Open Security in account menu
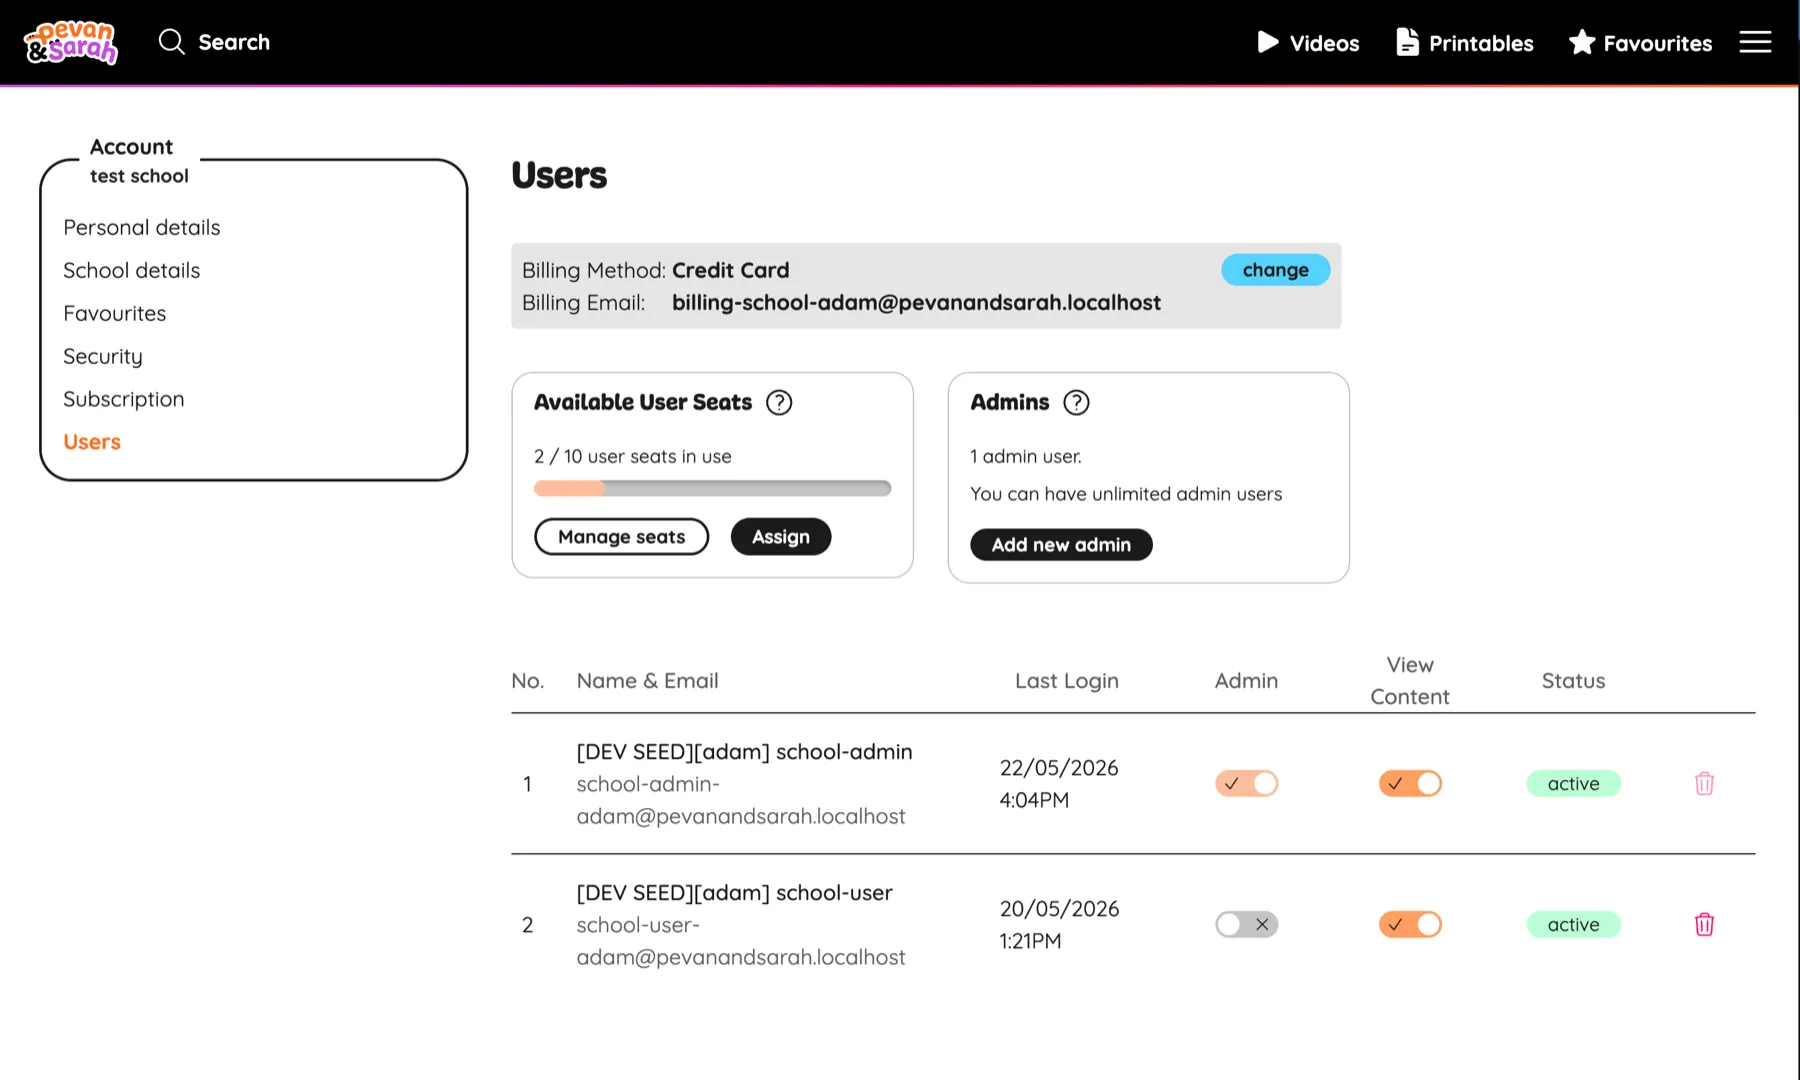This screenshot has height=1080, width=1800. click(103, 356)
